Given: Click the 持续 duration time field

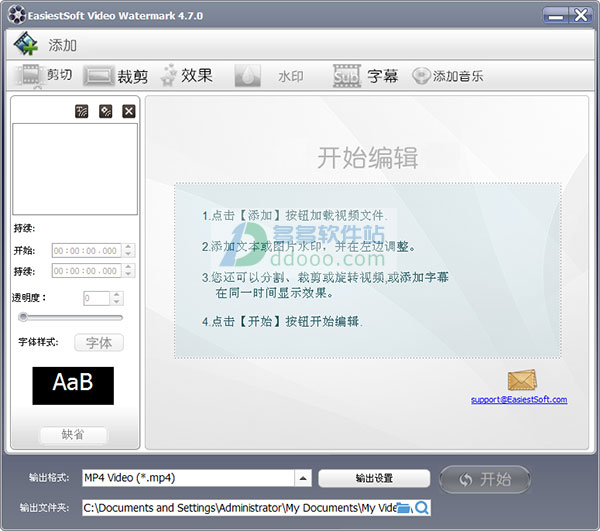Looking at the screenshot, I should (86, 271).
